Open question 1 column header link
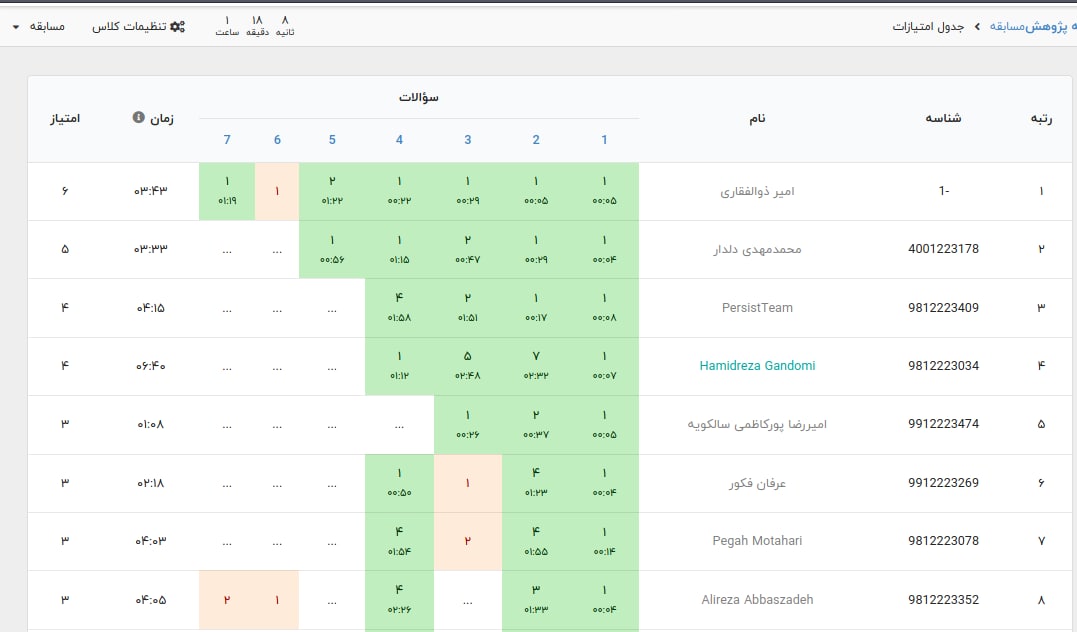Screen dimensions: 1077x632 coord(604,140)
